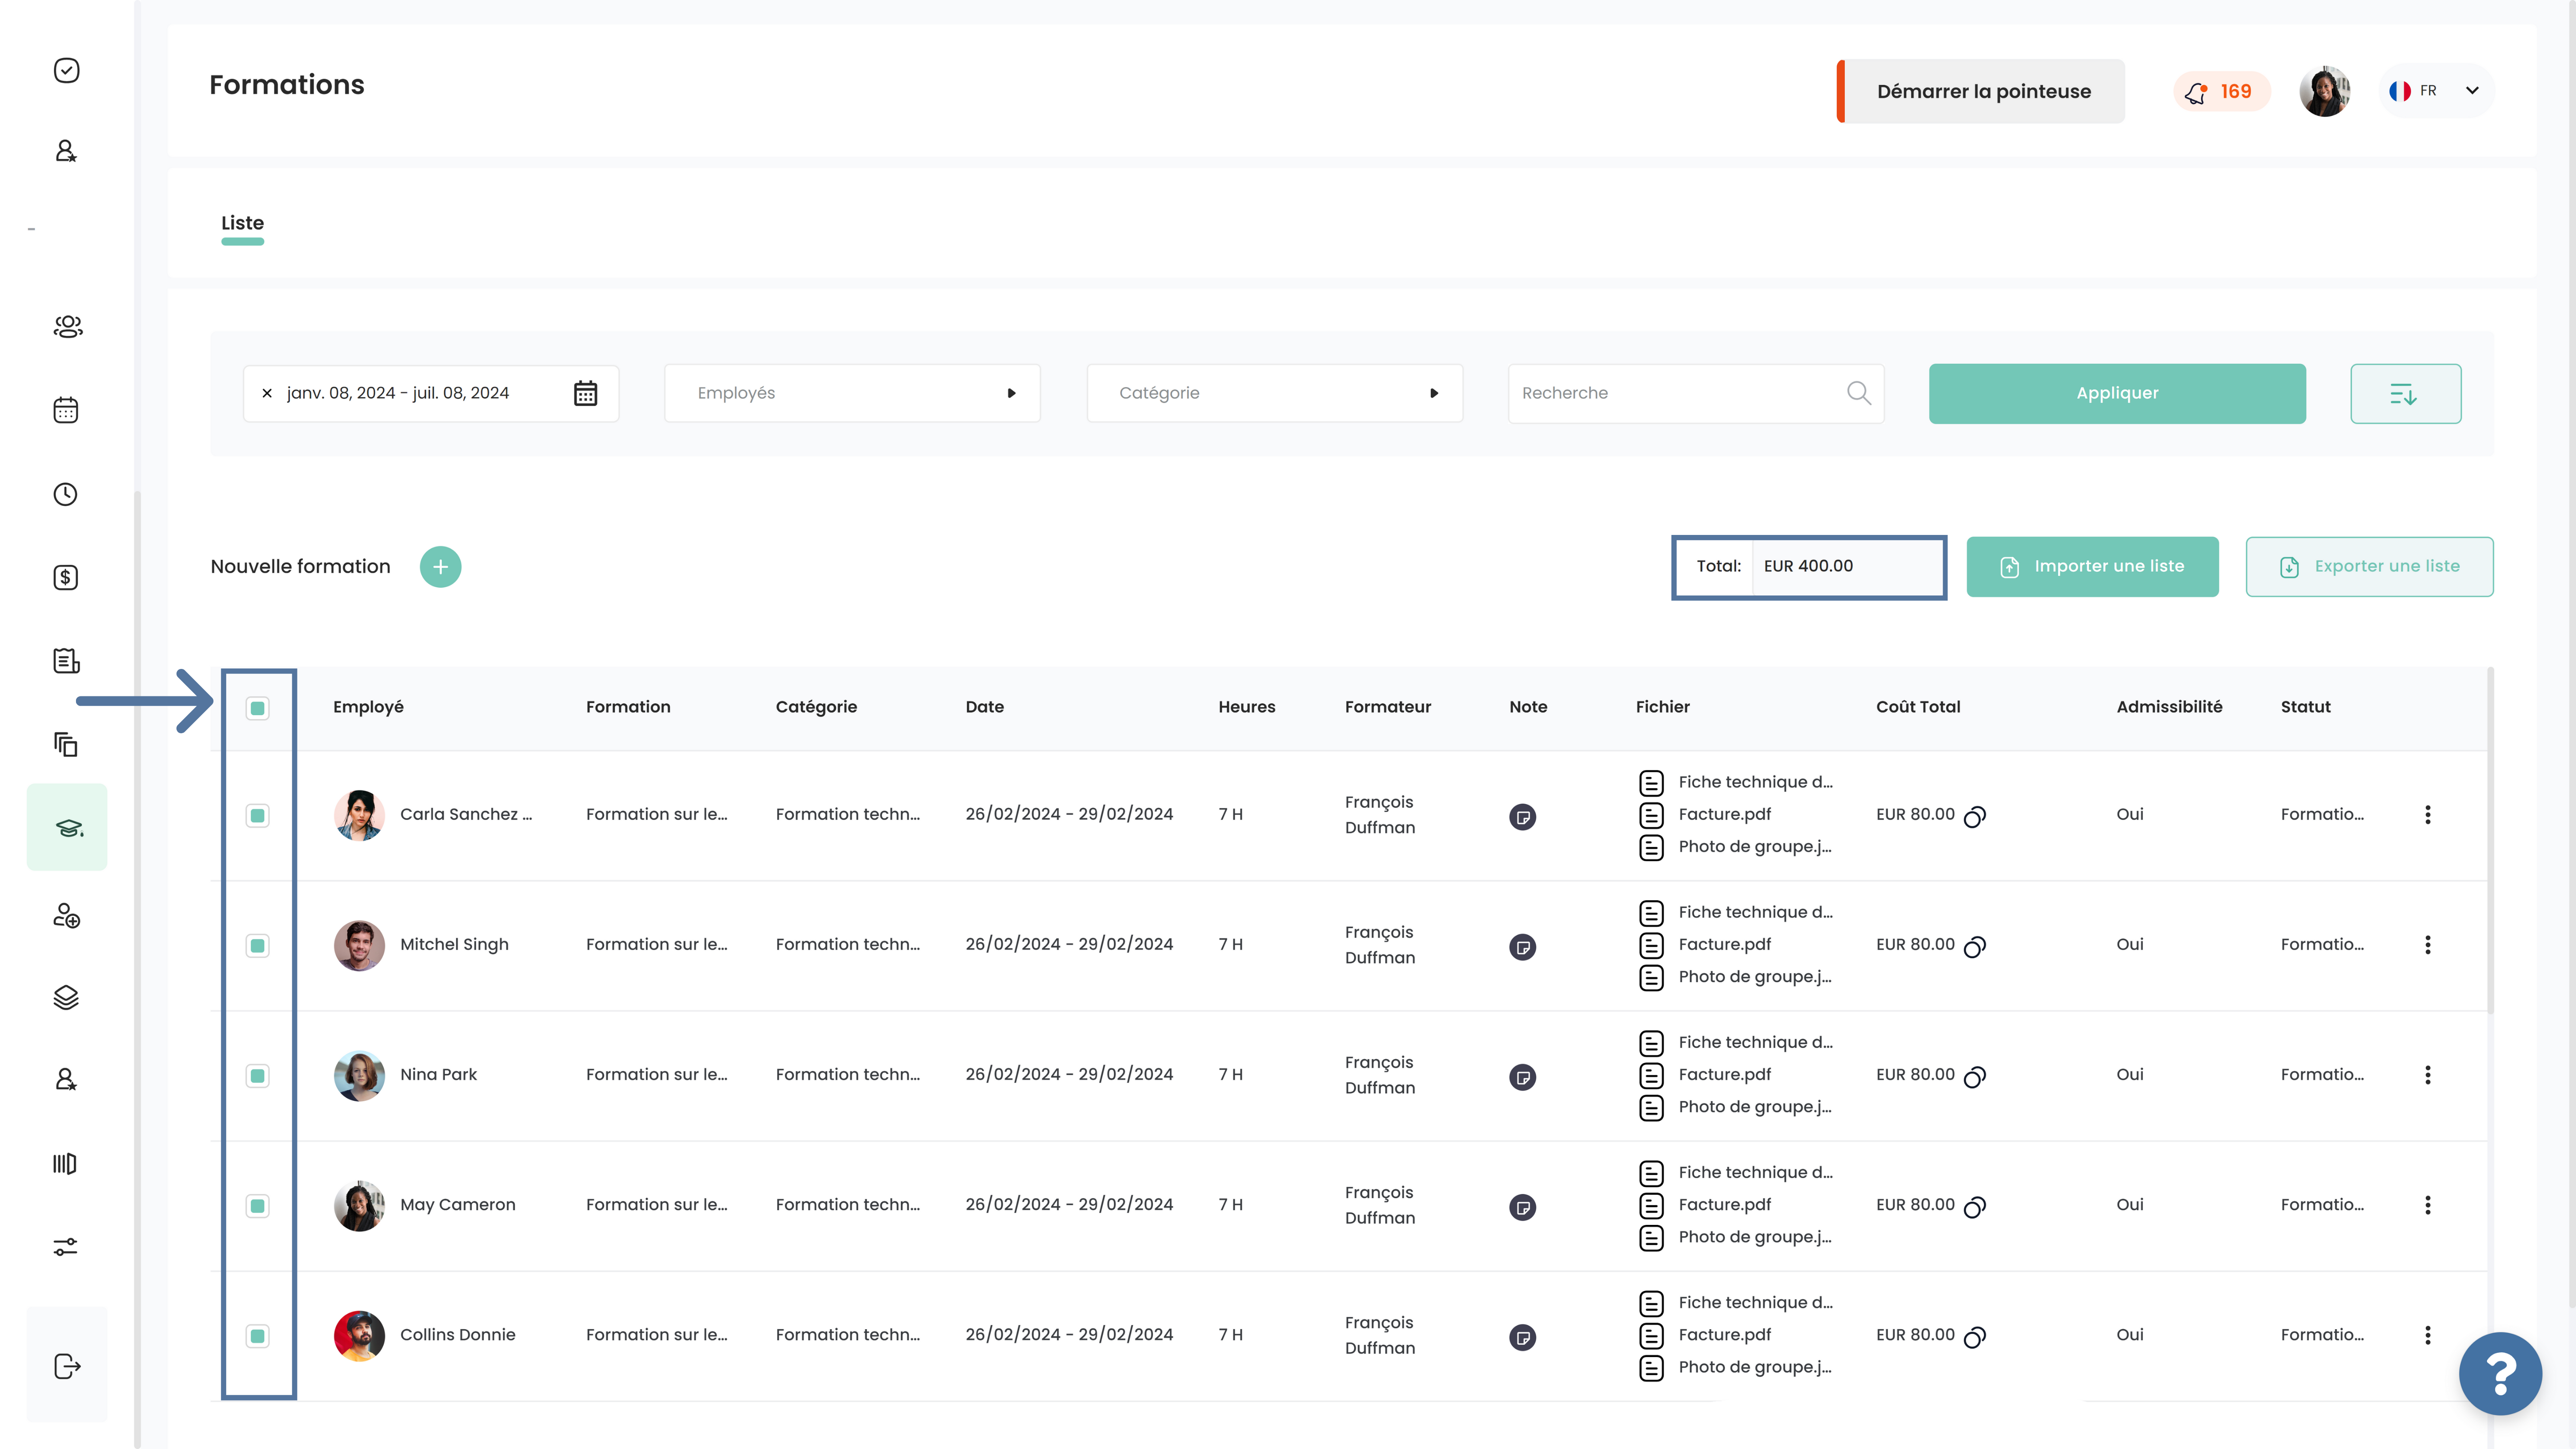Open the graduation cap formations icon
2576x1449 pixels.
pyautogui.click(x=67, y=827)
